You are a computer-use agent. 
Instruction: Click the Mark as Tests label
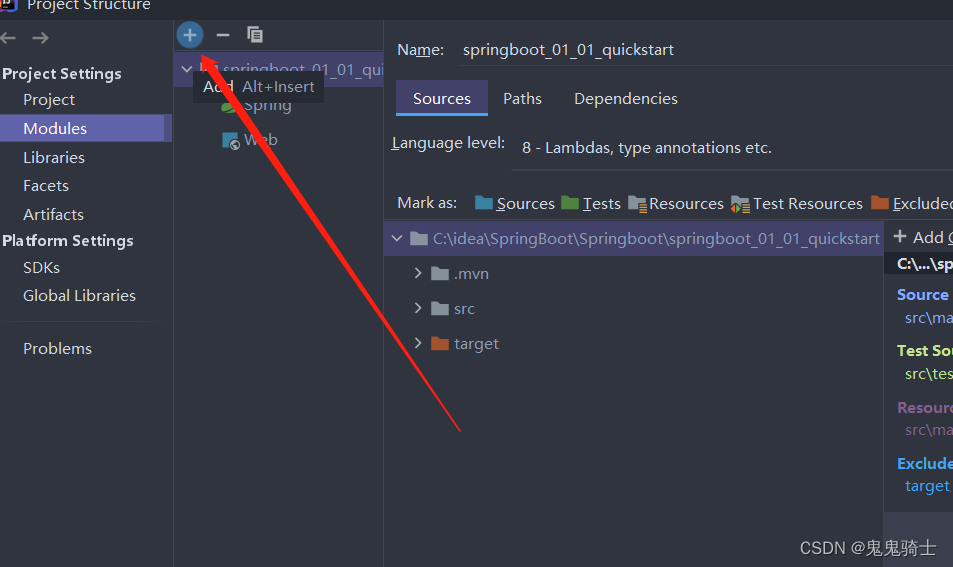(x=602, y=204)
